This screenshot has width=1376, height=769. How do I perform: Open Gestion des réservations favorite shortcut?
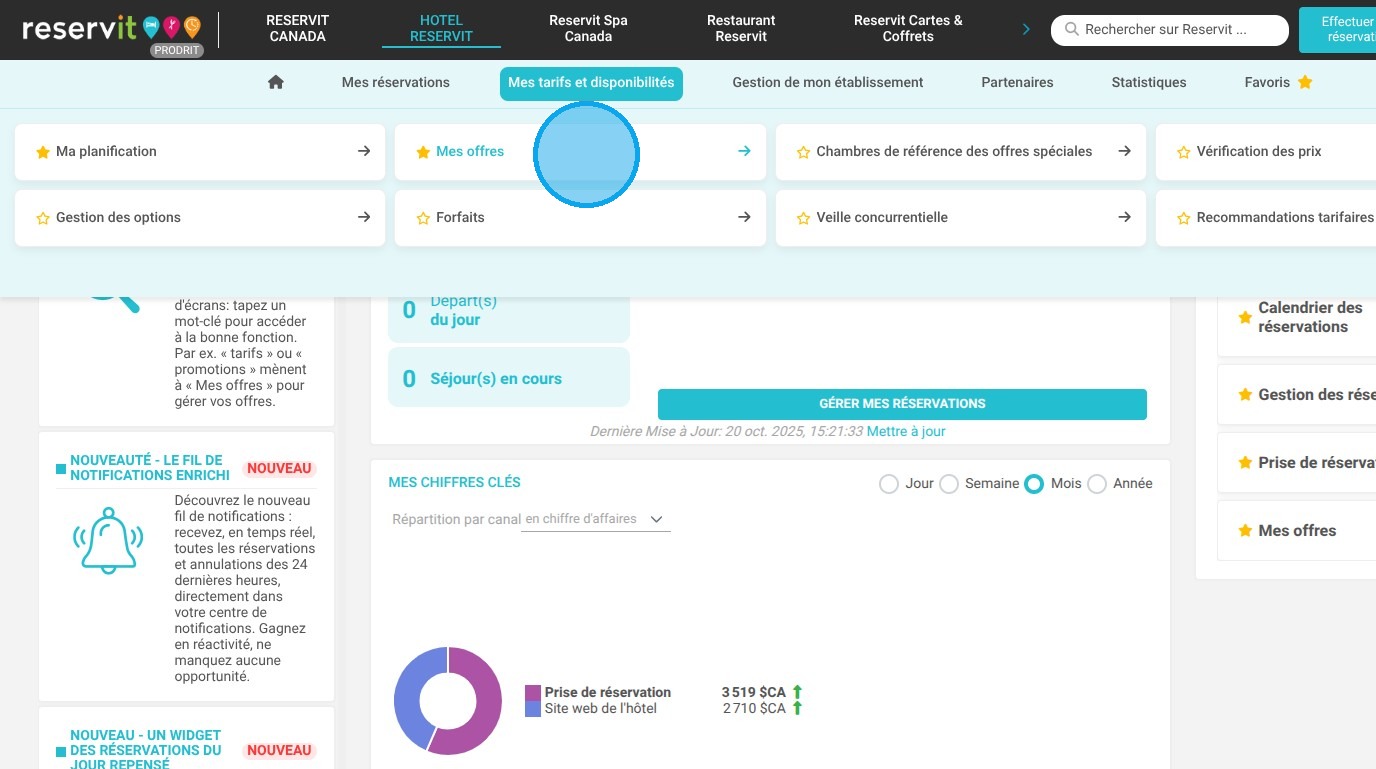(1297, 395)
